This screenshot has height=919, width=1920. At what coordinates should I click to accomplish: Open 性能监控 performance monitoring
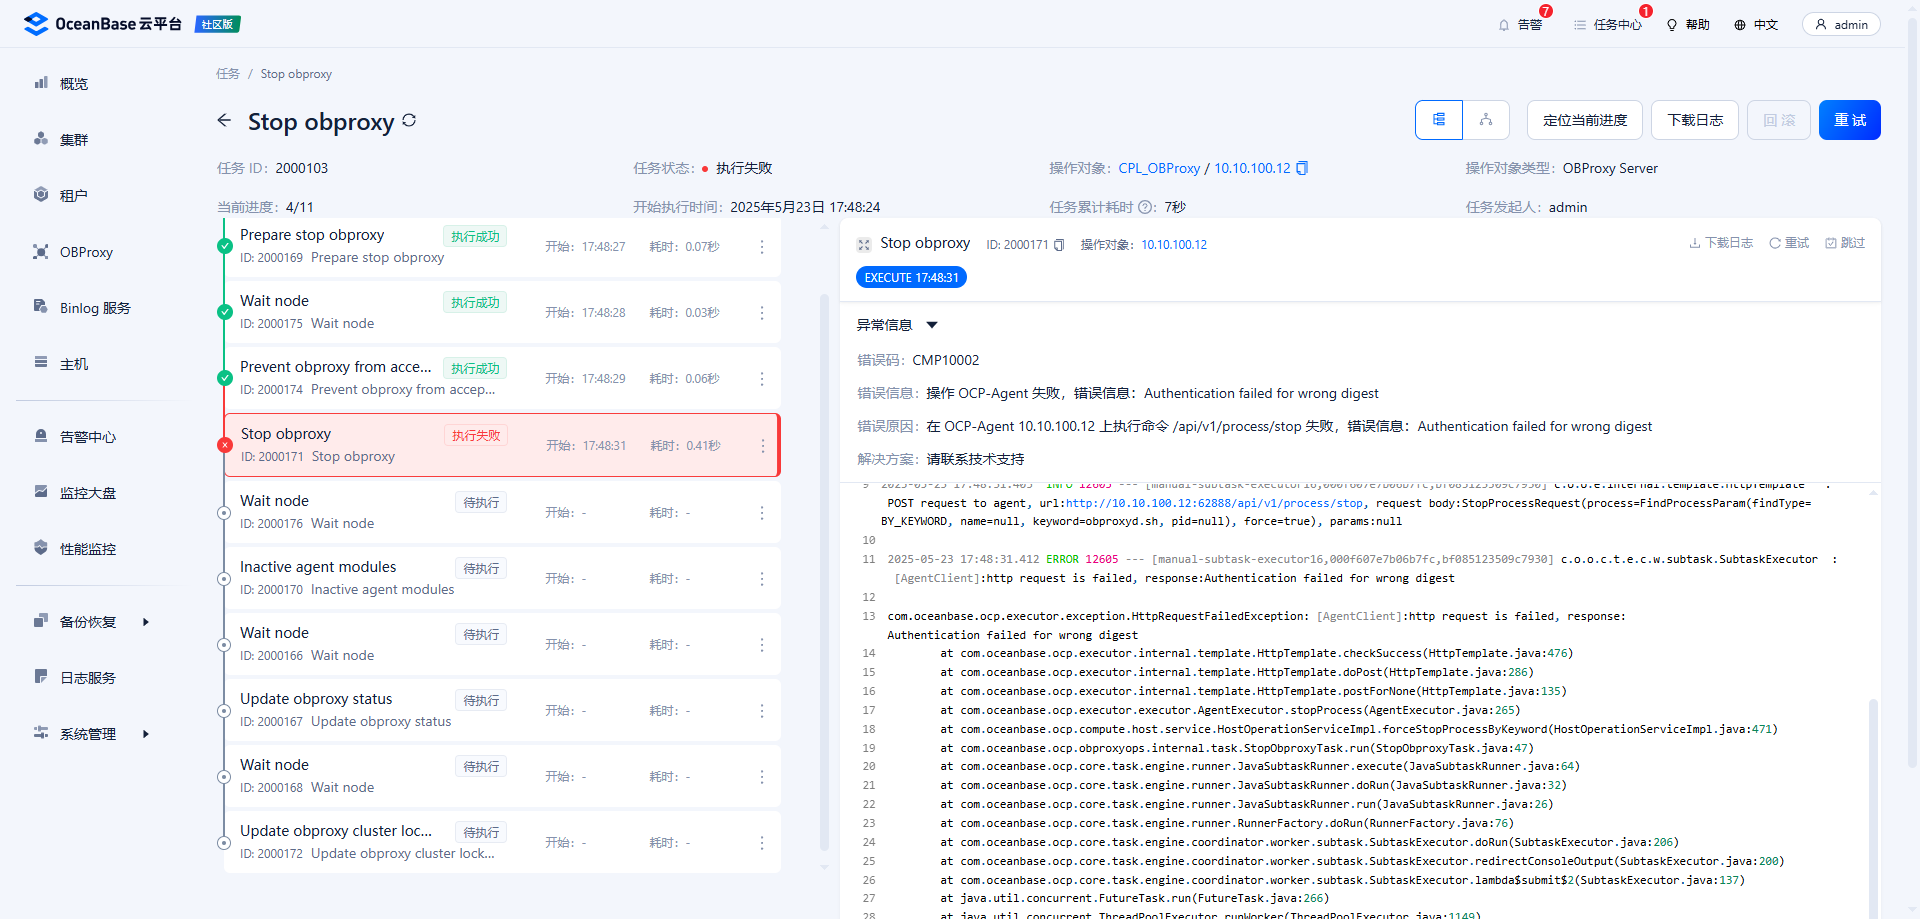point(88,549)
